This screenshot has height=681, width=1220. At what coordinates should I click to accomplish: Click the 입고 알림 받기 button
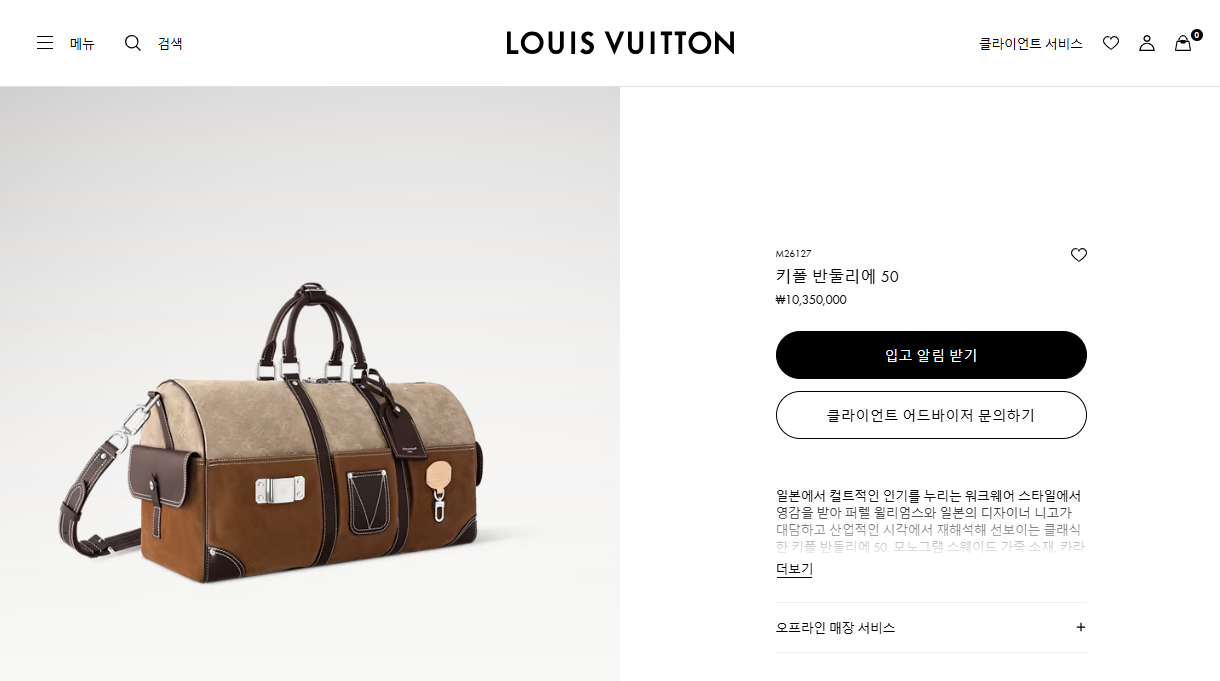coord(931,355)
